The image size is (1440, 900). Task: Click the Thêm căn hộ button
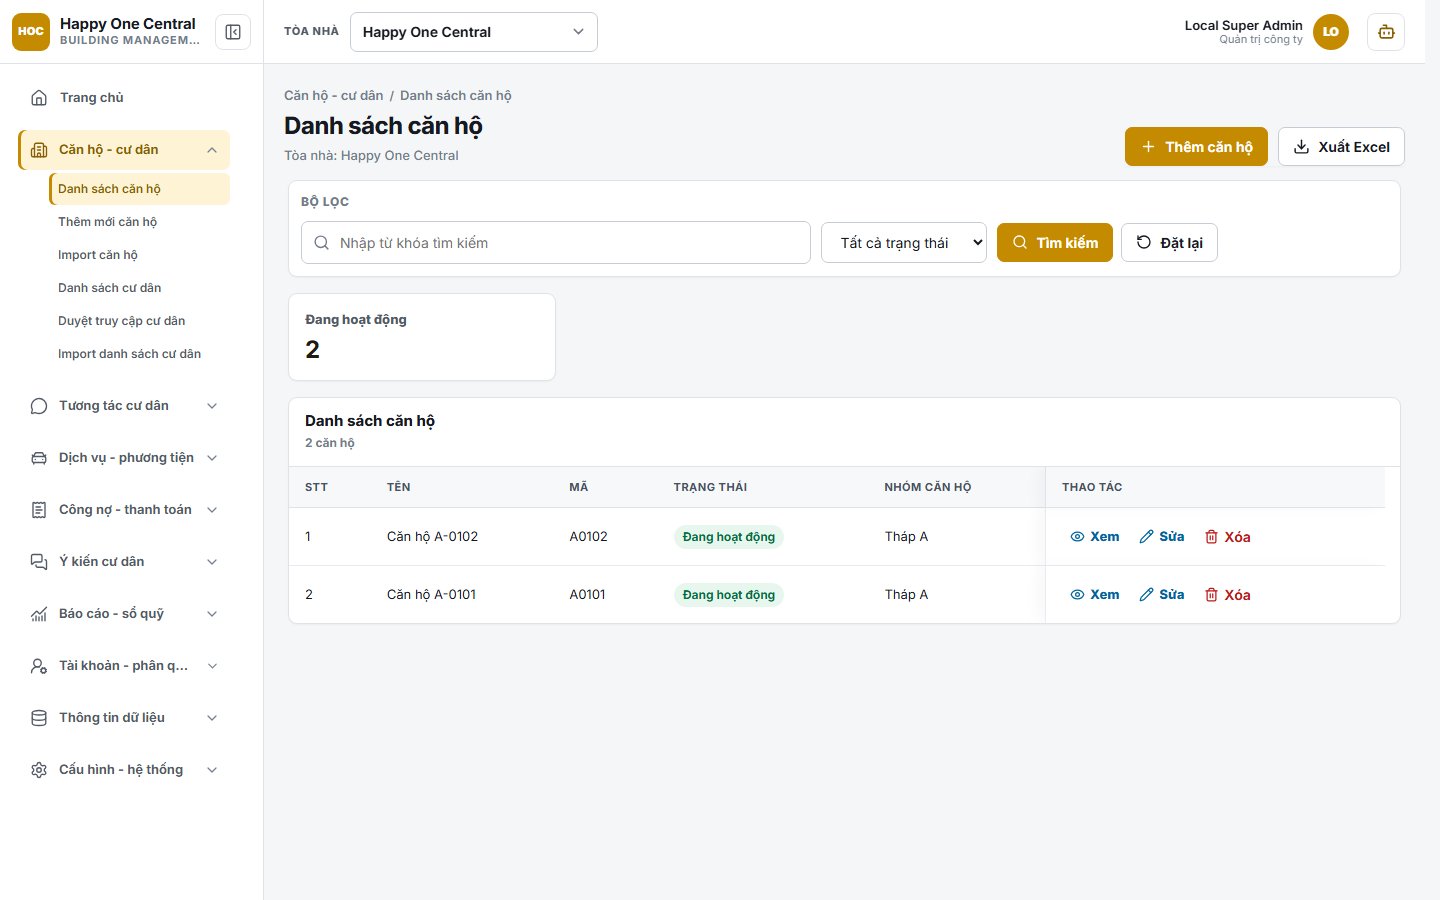pos(1197,147)
